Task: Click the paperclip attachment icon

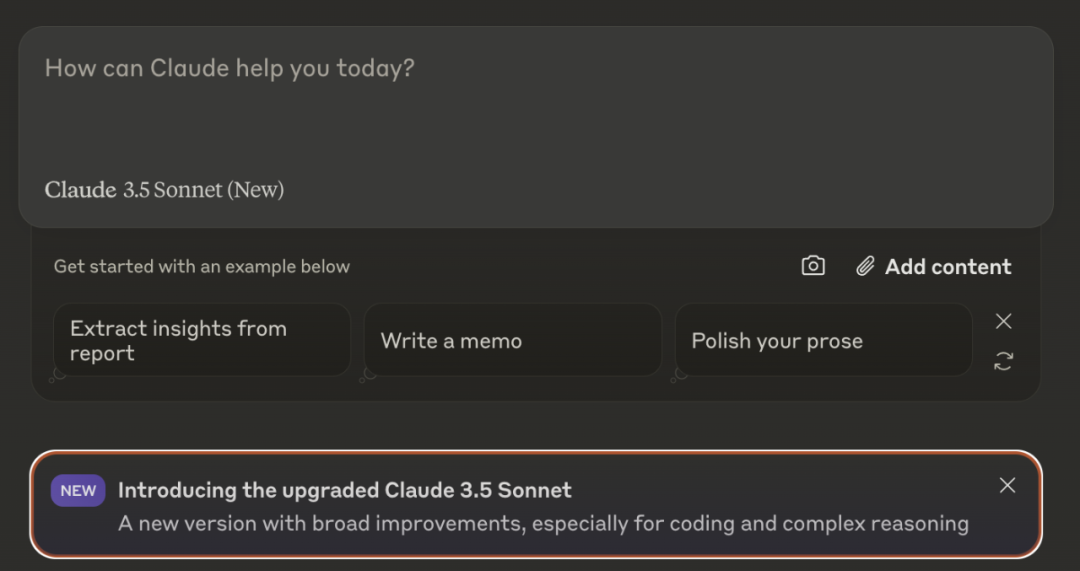Action: pyautogui.click(x=865, y=266)
